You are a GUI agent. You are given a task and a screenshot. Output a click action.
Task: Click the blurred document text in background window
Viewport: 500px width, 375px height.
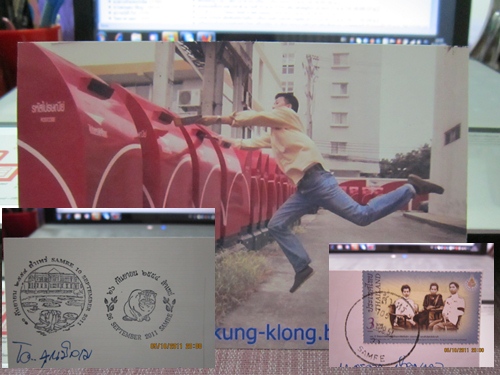pyautogui.click(x=267, y=12)
